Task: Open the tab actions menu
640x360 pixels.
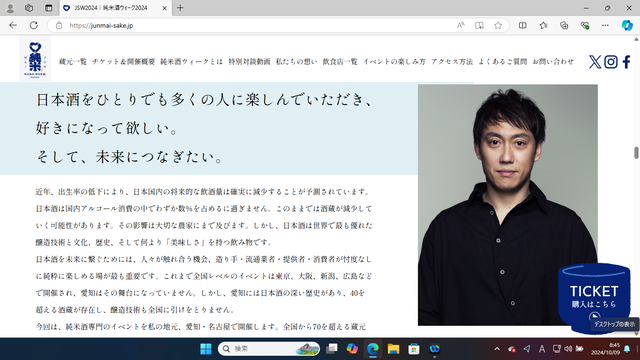Action: click(49, 8)
